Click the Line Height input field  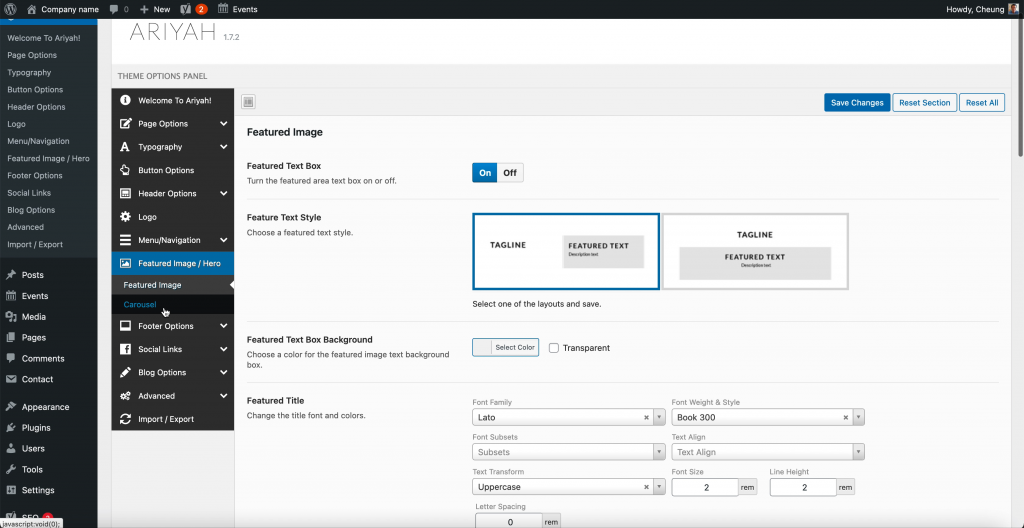click(803, 487)
